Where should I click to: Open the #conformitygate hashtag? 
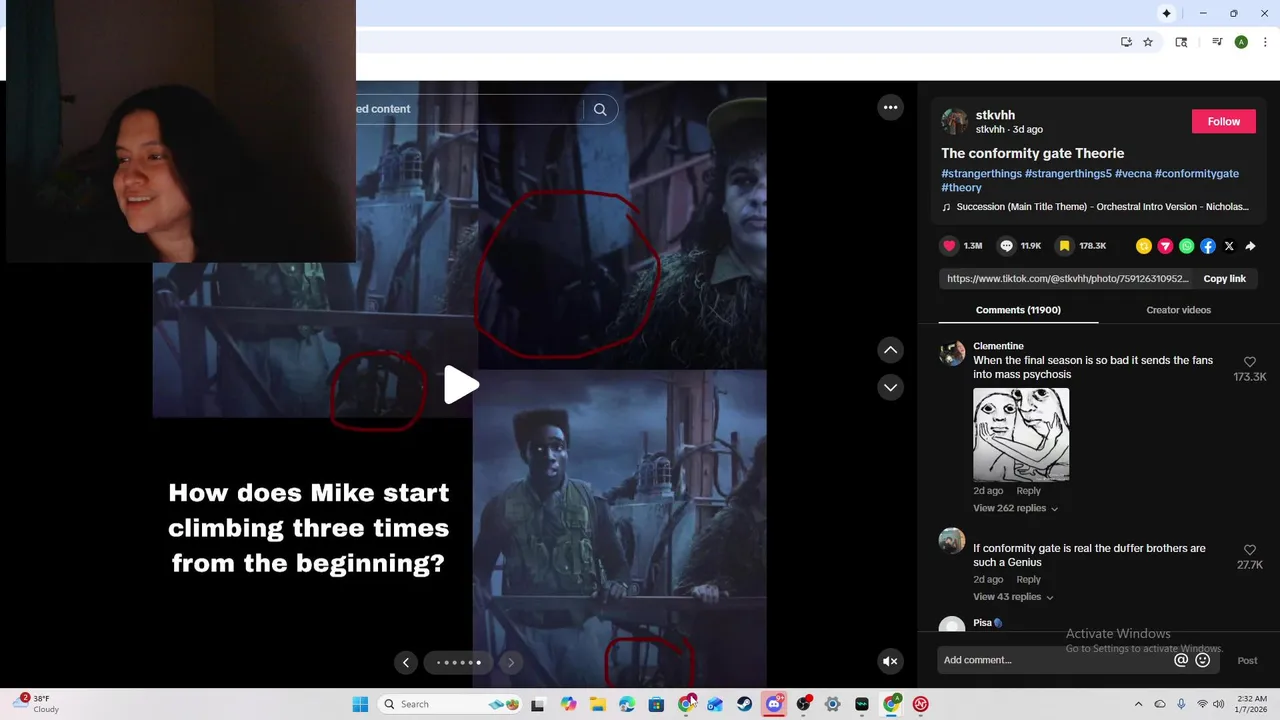coord(1196,173)
